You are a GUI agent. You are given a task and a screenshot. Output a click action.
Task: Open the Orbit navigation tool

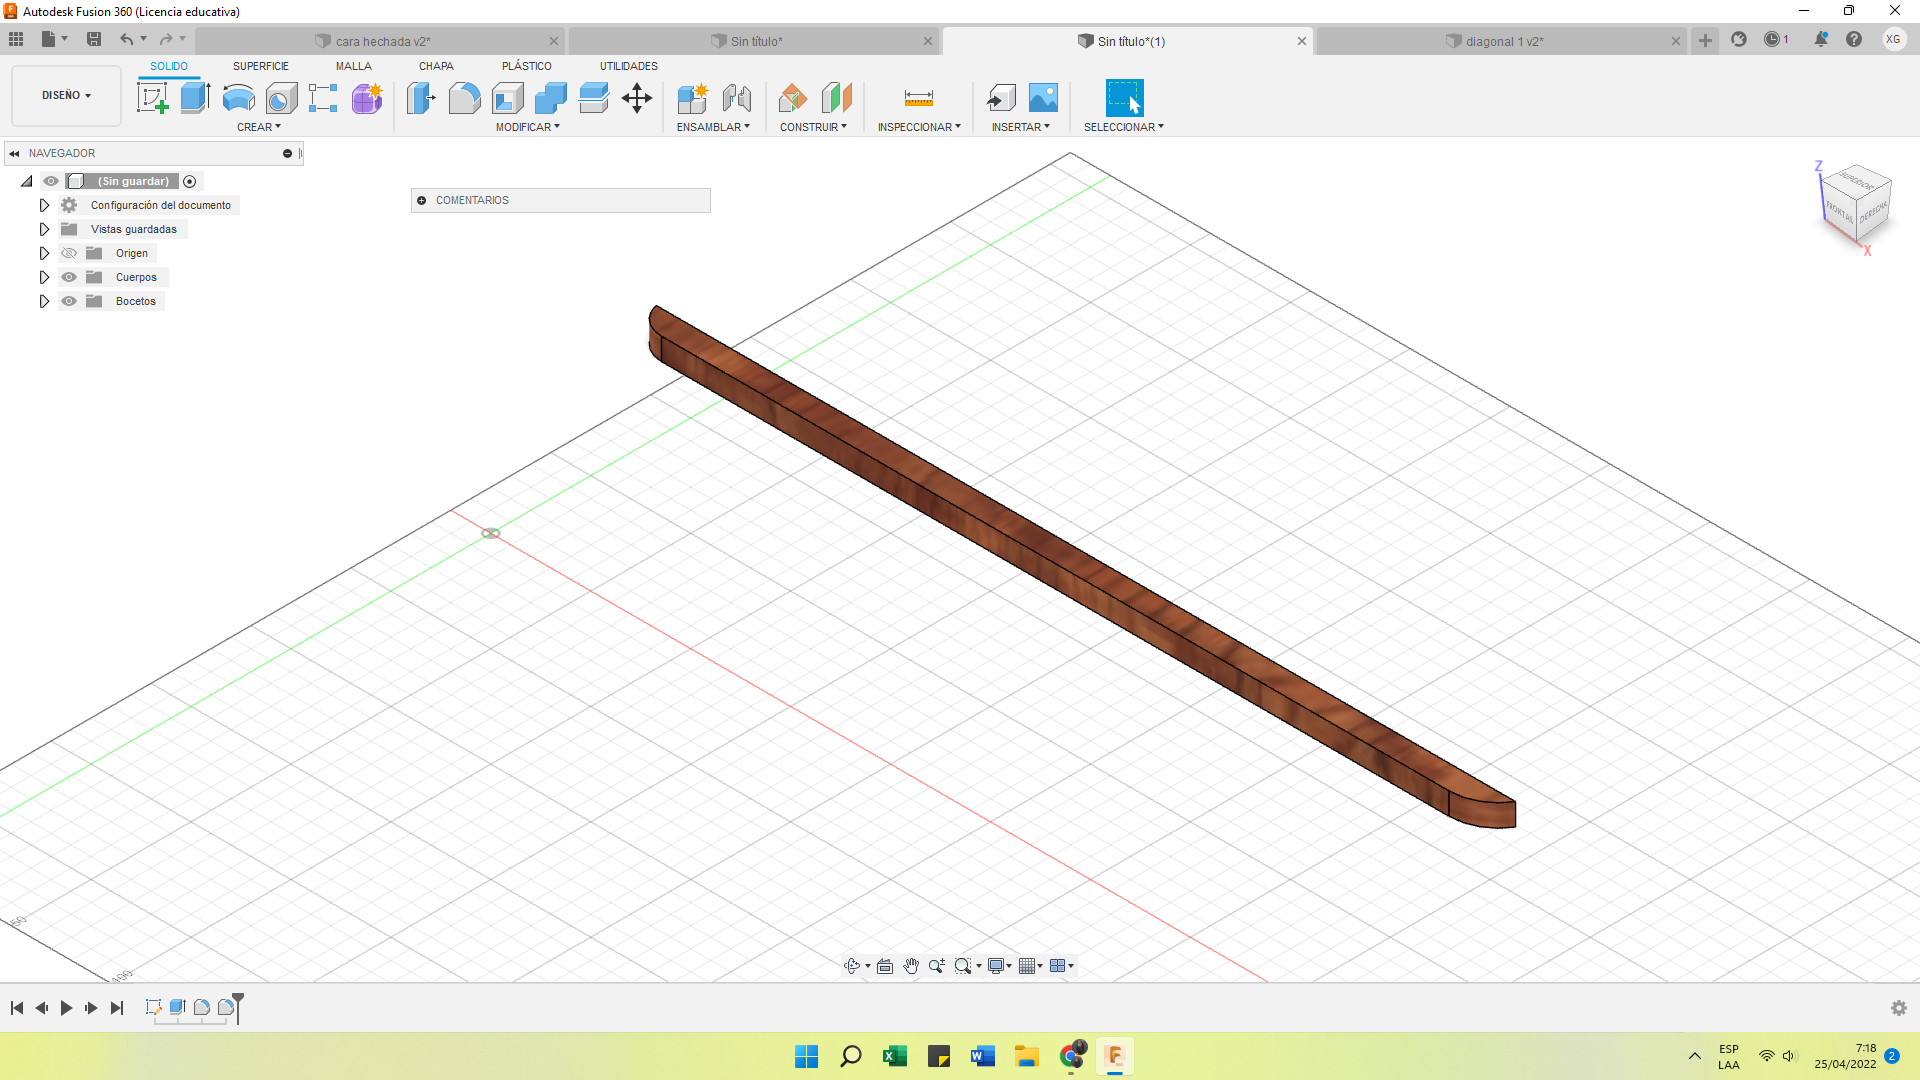coord(852,966)
